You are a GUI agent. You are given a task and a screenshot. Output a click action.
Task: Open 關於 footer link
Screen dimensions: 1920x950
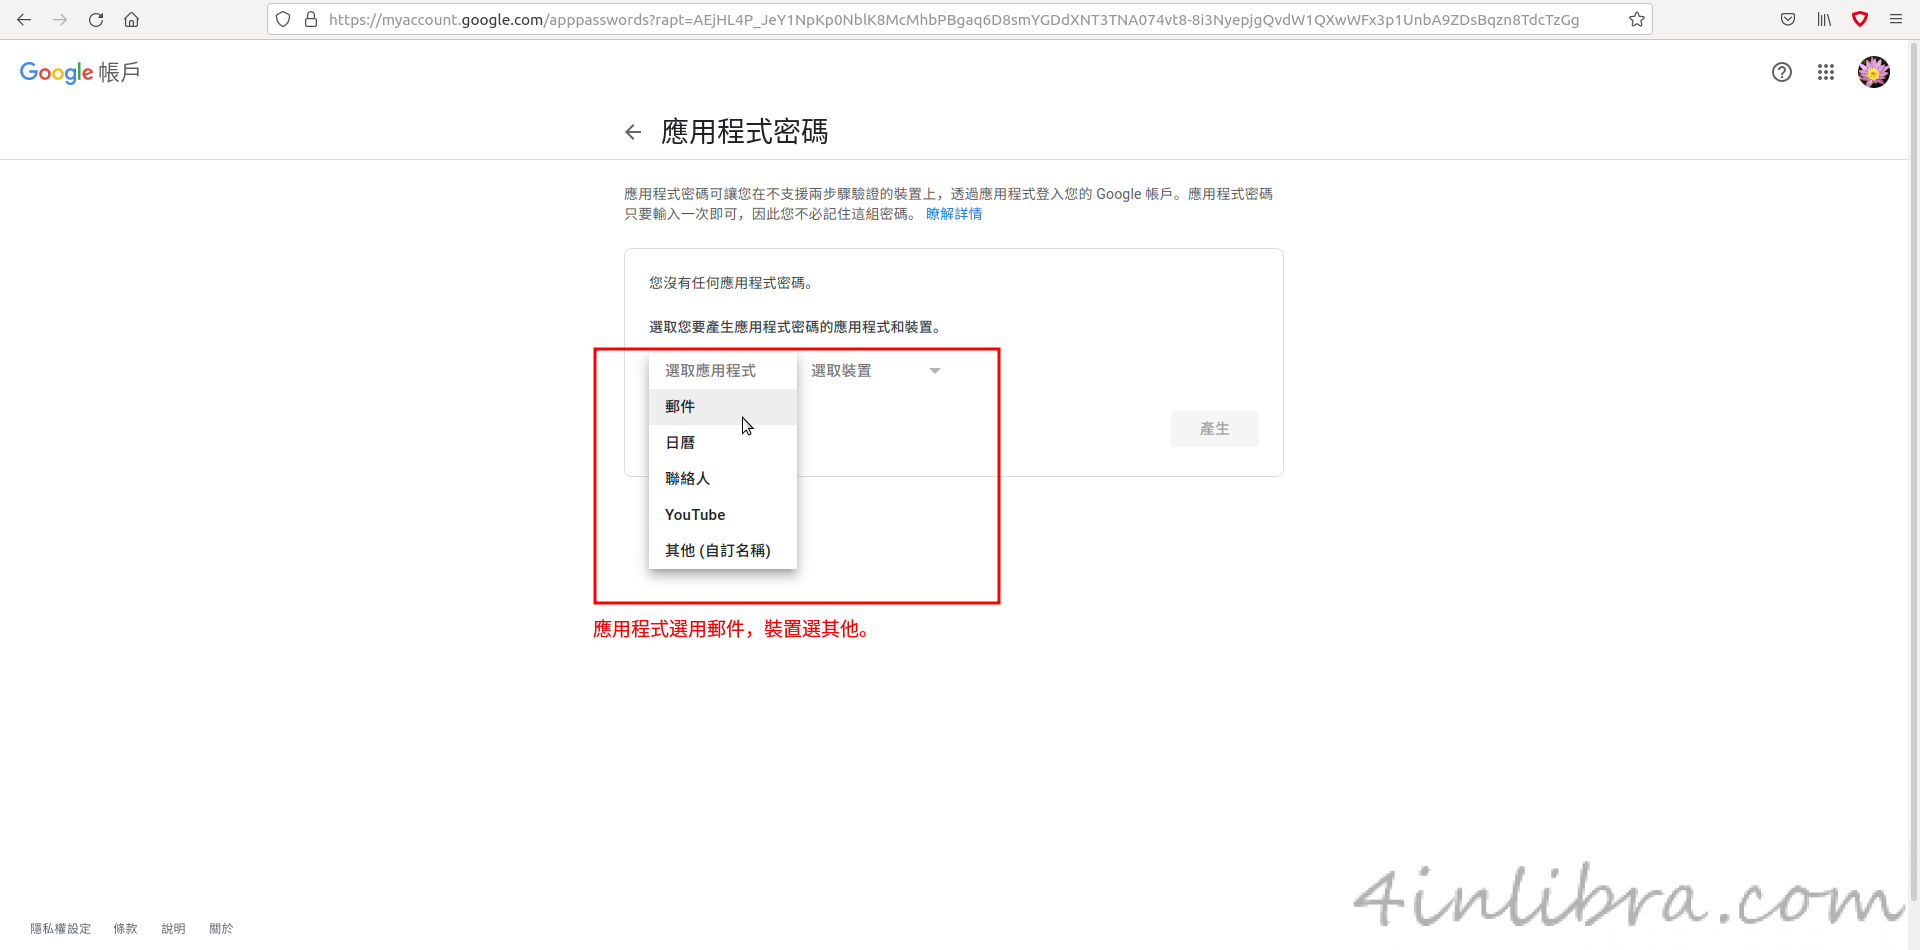221,929
